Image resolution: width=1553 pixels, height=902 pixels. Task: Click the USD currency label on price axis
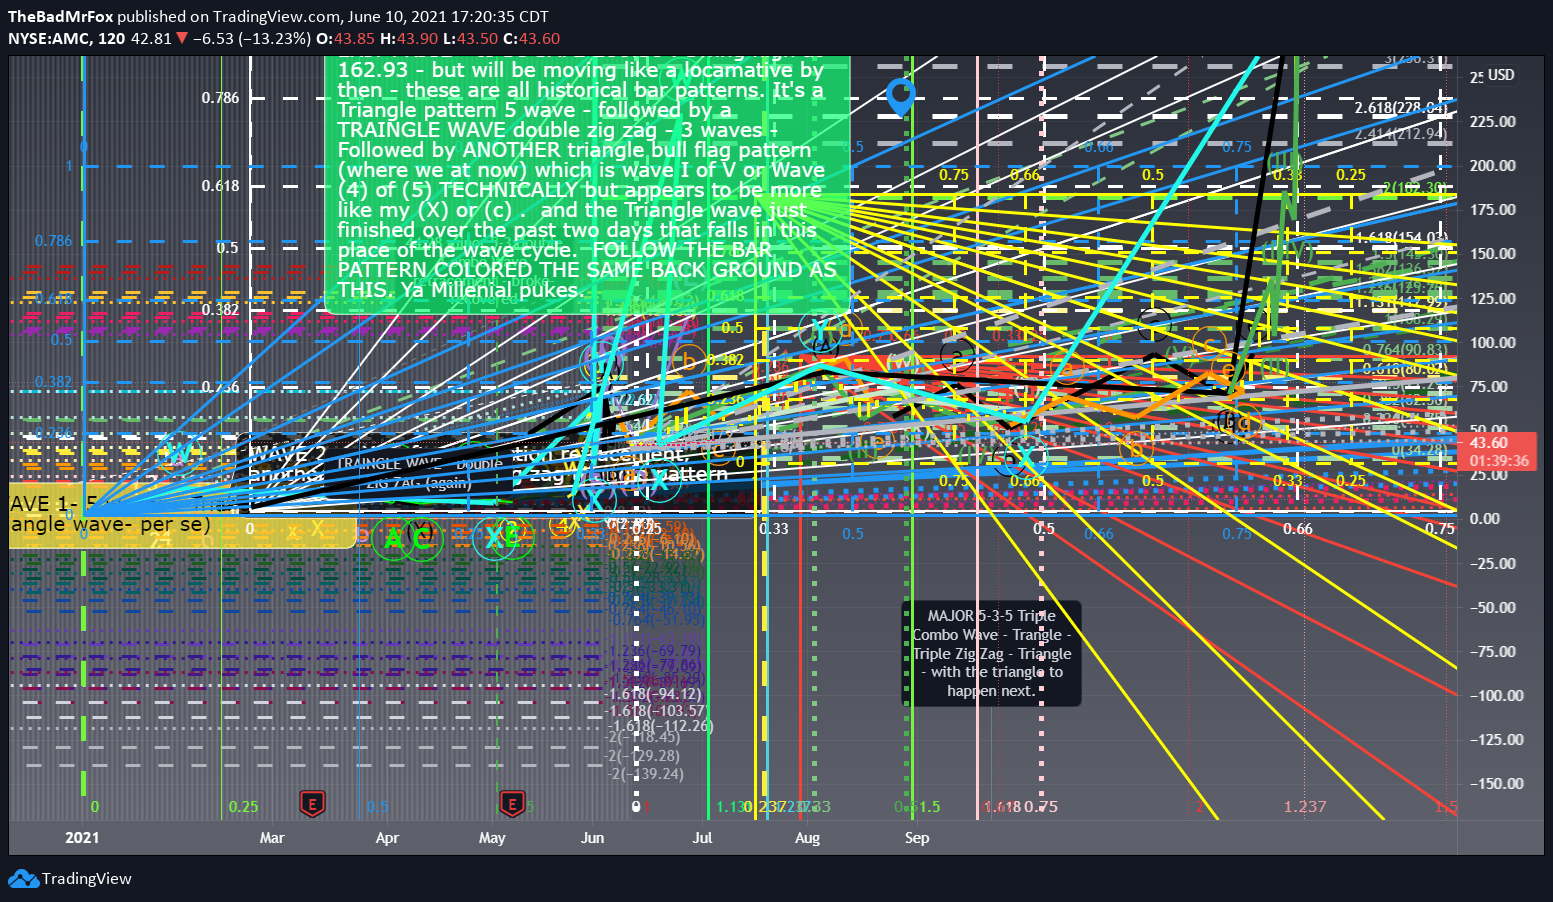pos(1501,75)
